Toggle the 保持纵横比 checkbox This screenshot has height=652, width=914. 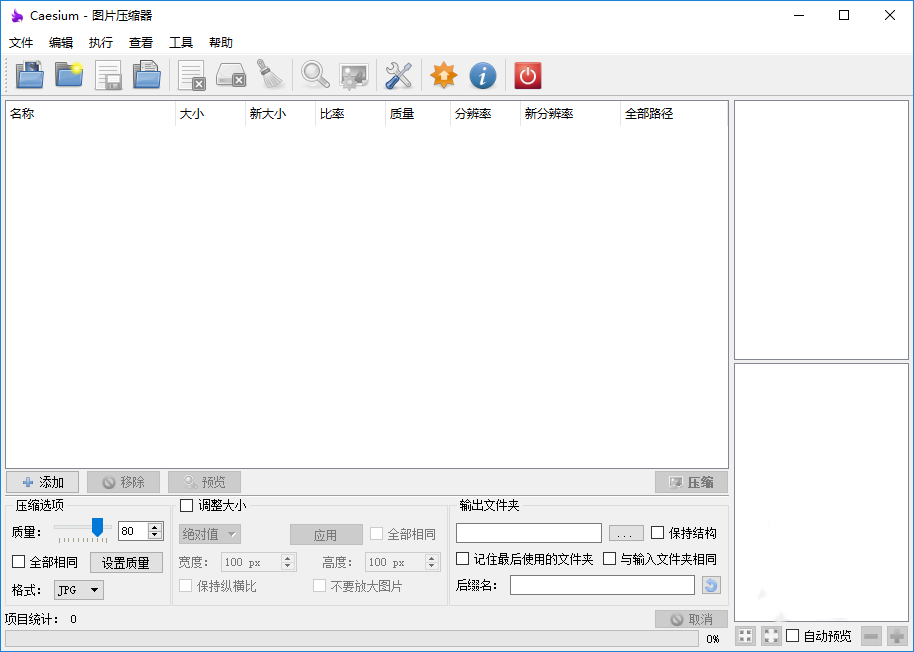[185, 586]
